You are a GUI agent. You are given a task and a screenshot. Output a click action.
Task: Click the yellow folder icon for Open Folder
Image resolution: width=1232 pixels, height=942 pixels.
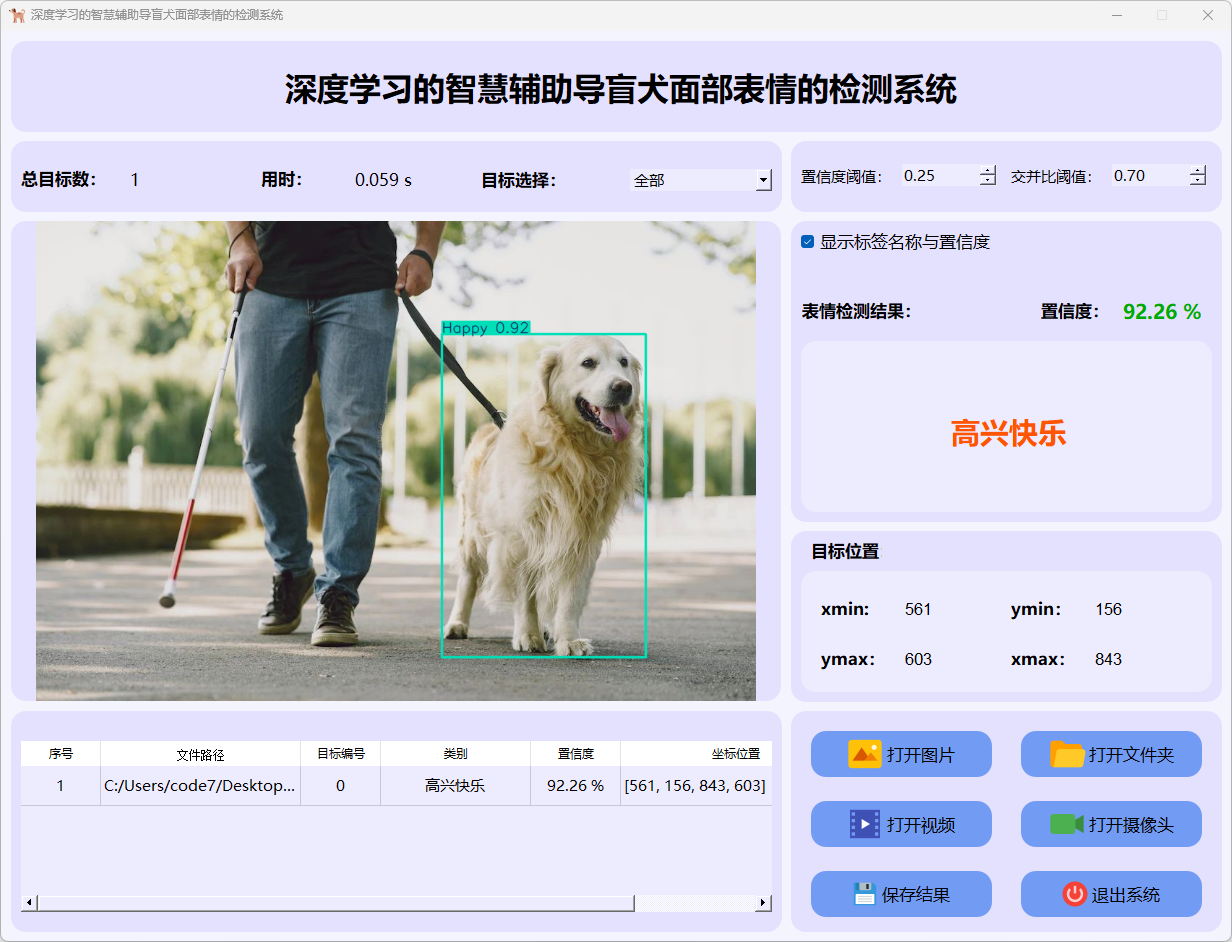point(1067,754)
